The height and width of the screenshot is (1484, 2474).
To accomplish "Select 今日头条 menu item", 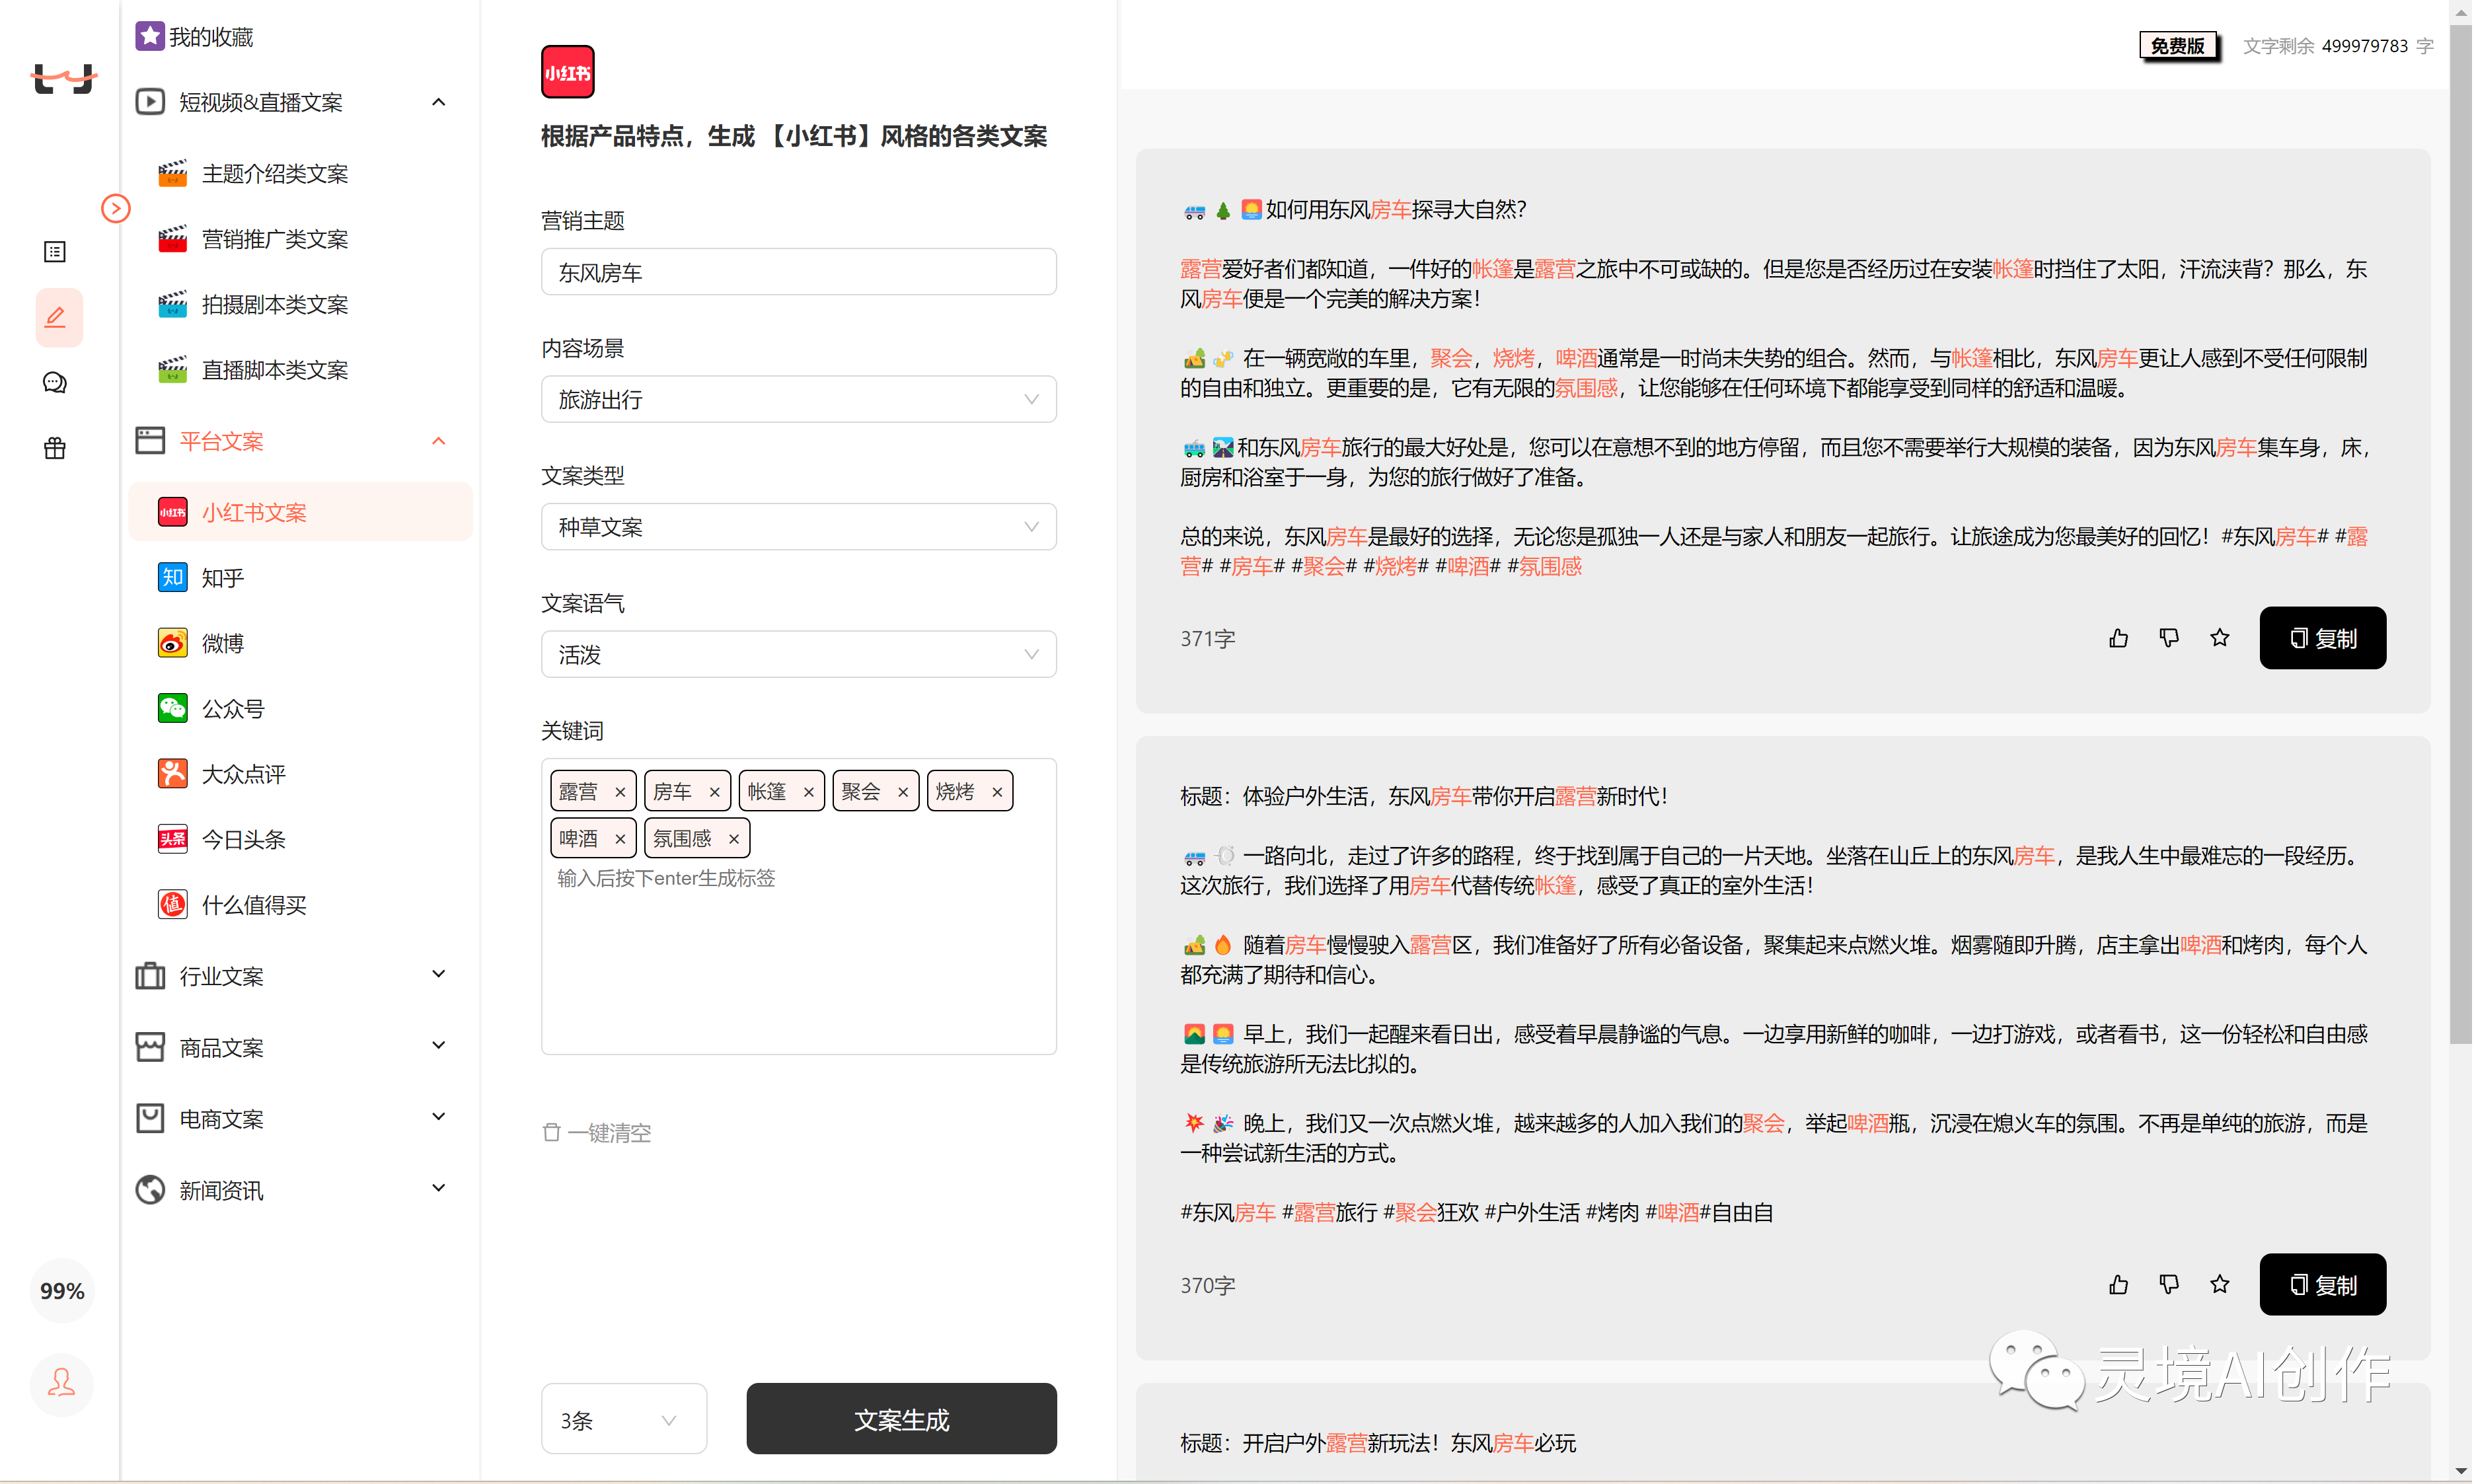I will point(300,840).
